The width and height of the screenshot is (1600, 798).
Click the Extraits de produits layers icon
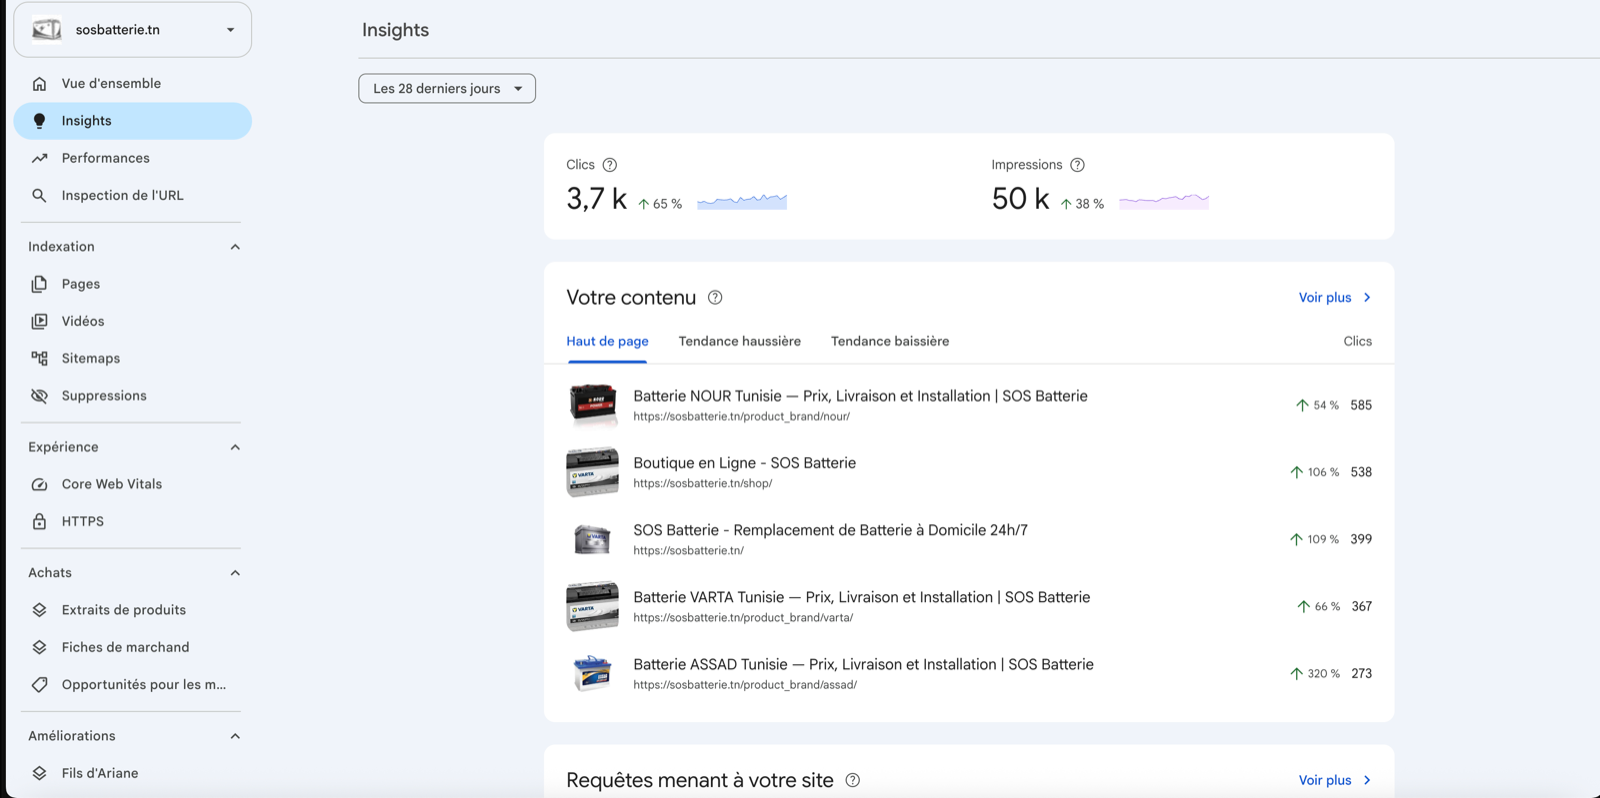point(39,610)
